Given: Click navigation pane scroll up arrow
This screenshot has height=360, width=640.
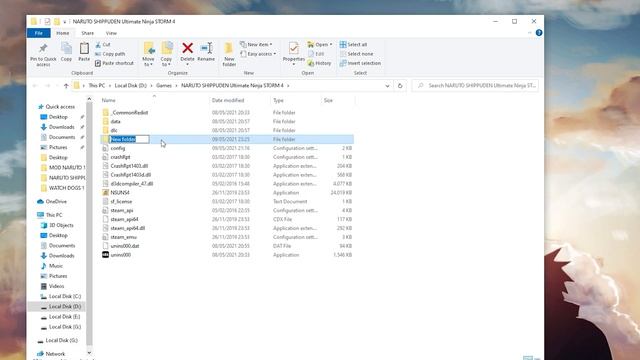Looking at the screenshot, I should (x=89, y=99).
